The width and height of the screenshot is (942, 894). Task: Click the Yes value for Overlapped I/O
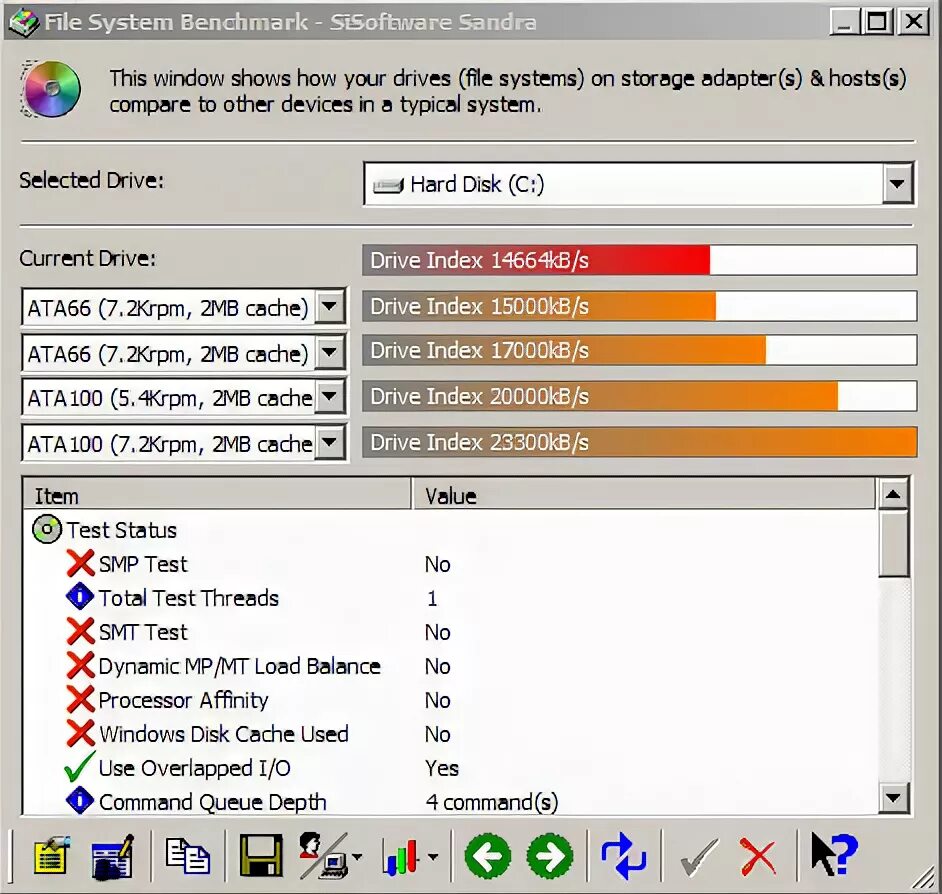[x=442, y=768]
